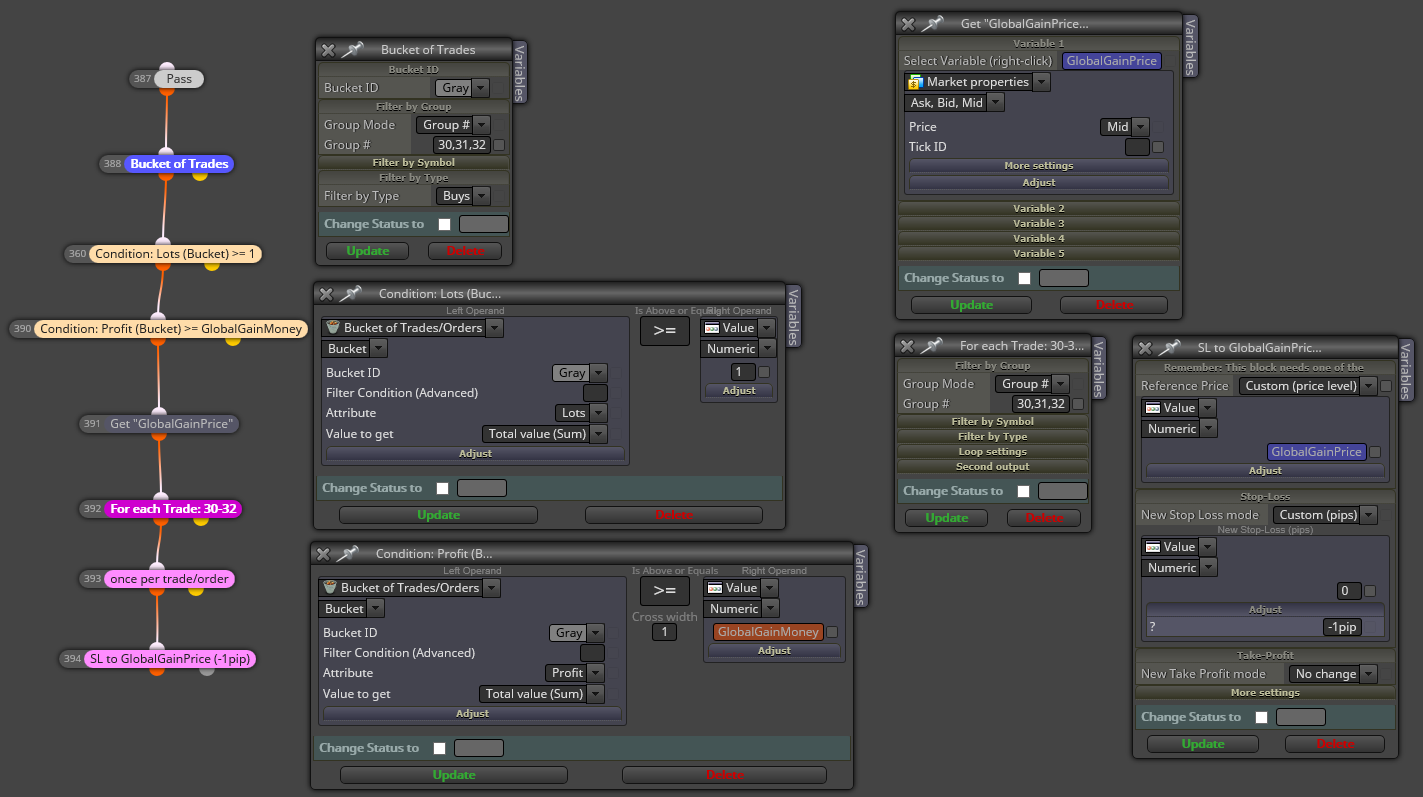Close the SL to GlobalGainPrice panel

(1145, 347)
